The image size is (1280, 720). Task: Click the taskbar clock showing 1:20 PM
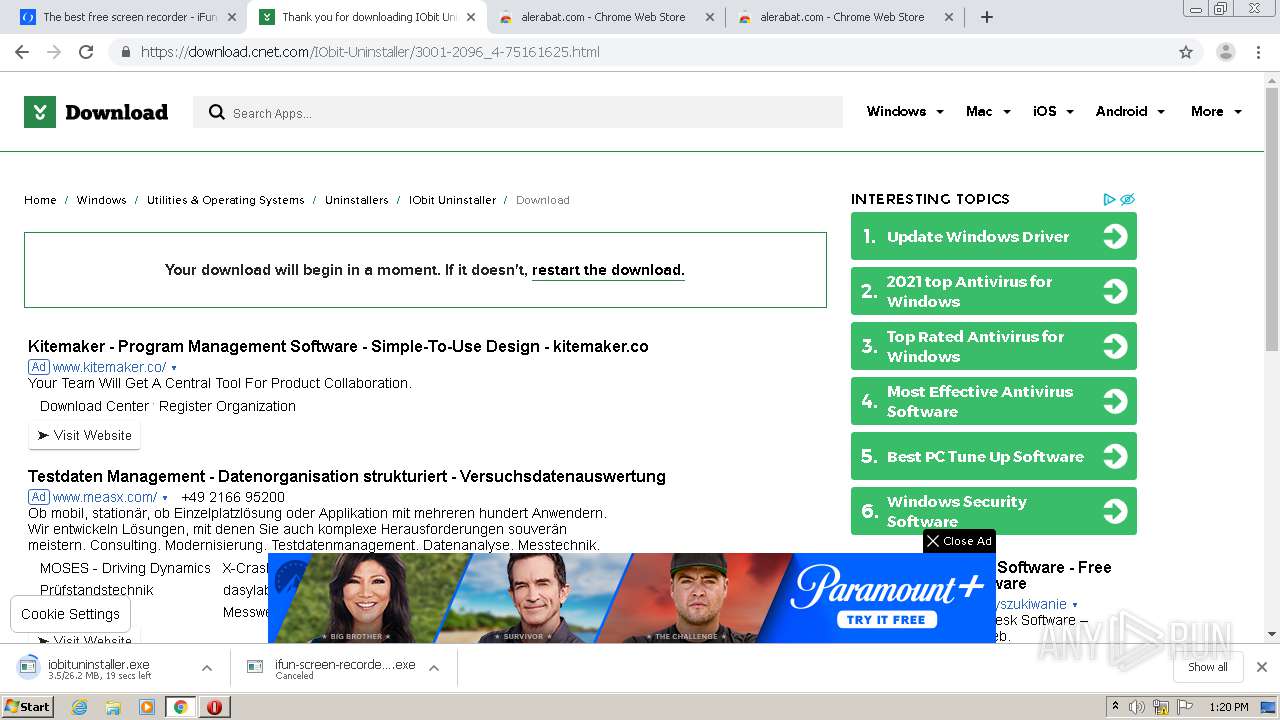pyautogui.click(x=1228, y=707)
